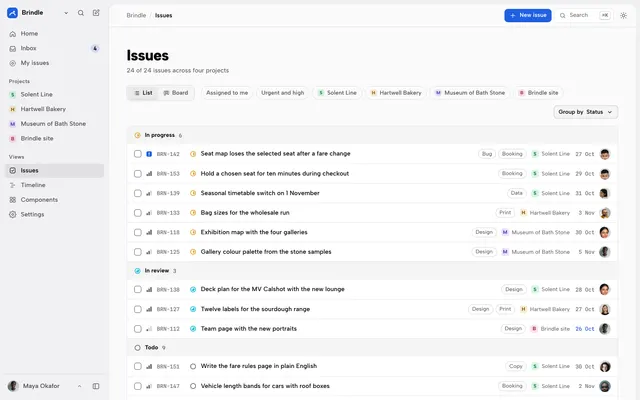Image resolution: width=640 pixels, height=400 pixels.
Task: Apply the Assigned to me filter
Action: [227, 93]
